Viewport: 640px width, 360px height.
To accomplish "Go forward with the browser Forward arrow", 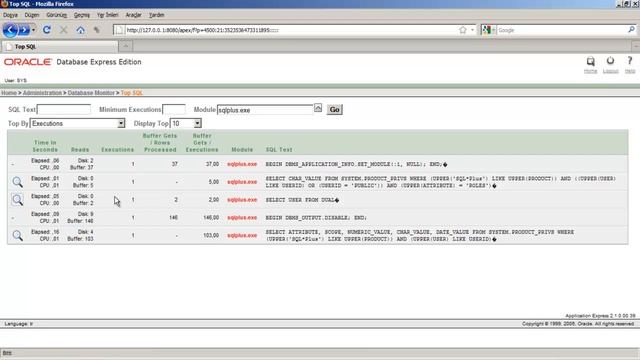I will pos(24,30).
